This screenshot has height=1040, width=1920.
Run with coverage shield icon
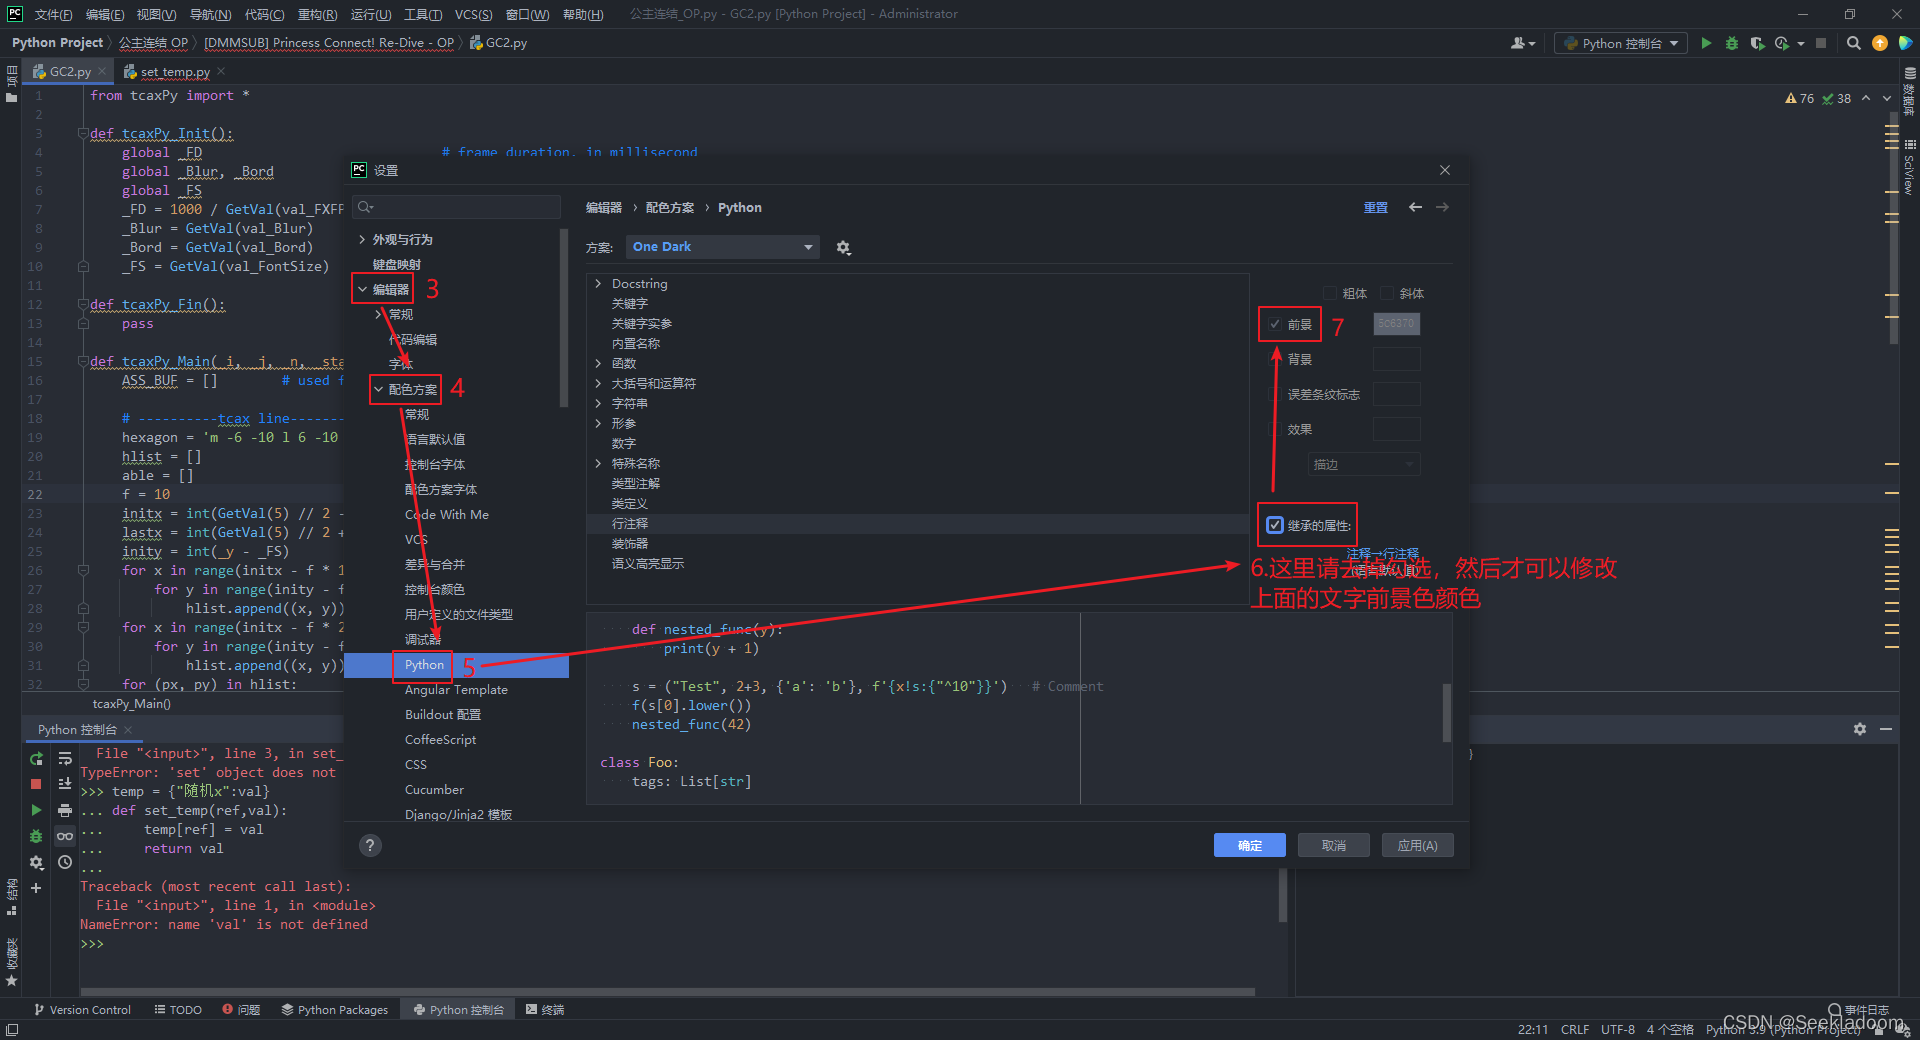click(1757, 43)
